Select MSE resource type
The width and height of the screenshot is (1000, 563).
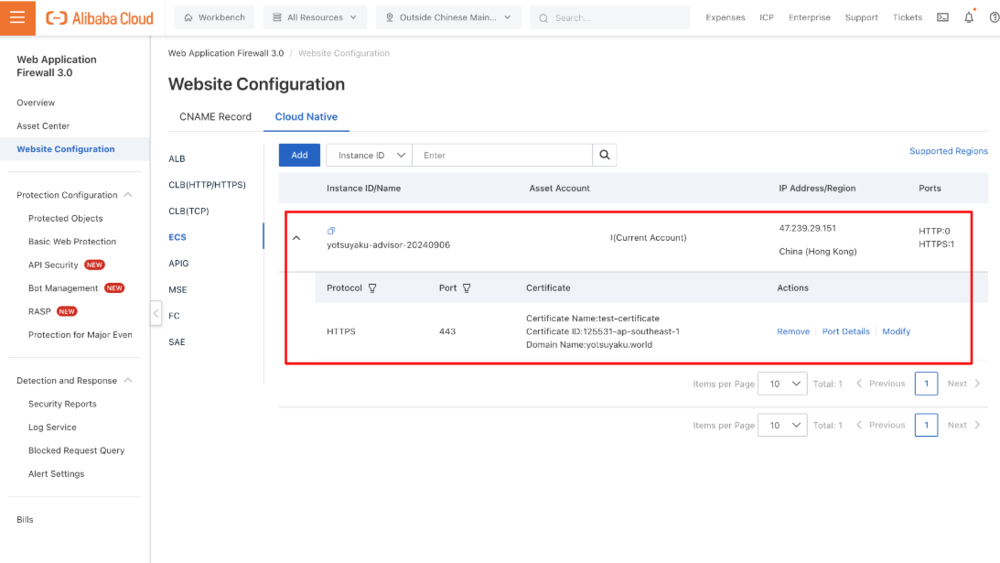tap(178, 289)
